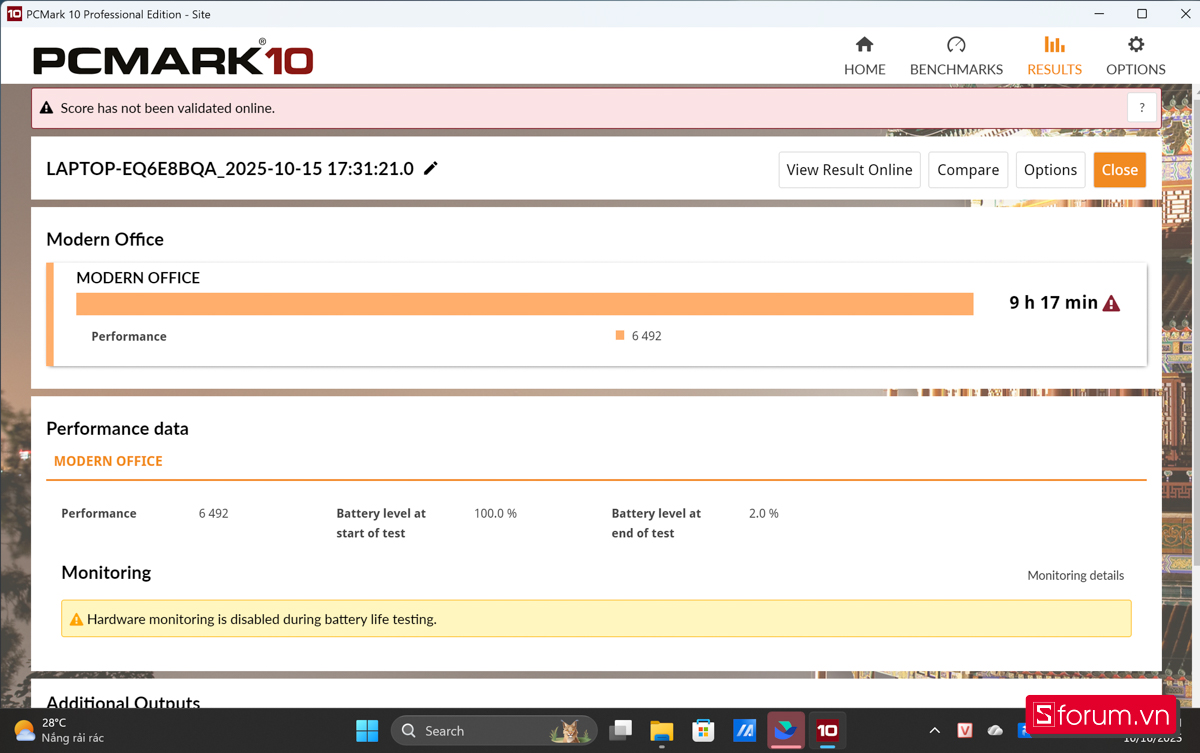This screenshot has height=753, width=1200.
Task: Click LAPTOP-EQ6E8BQA result title
Action: click(230, 168)
